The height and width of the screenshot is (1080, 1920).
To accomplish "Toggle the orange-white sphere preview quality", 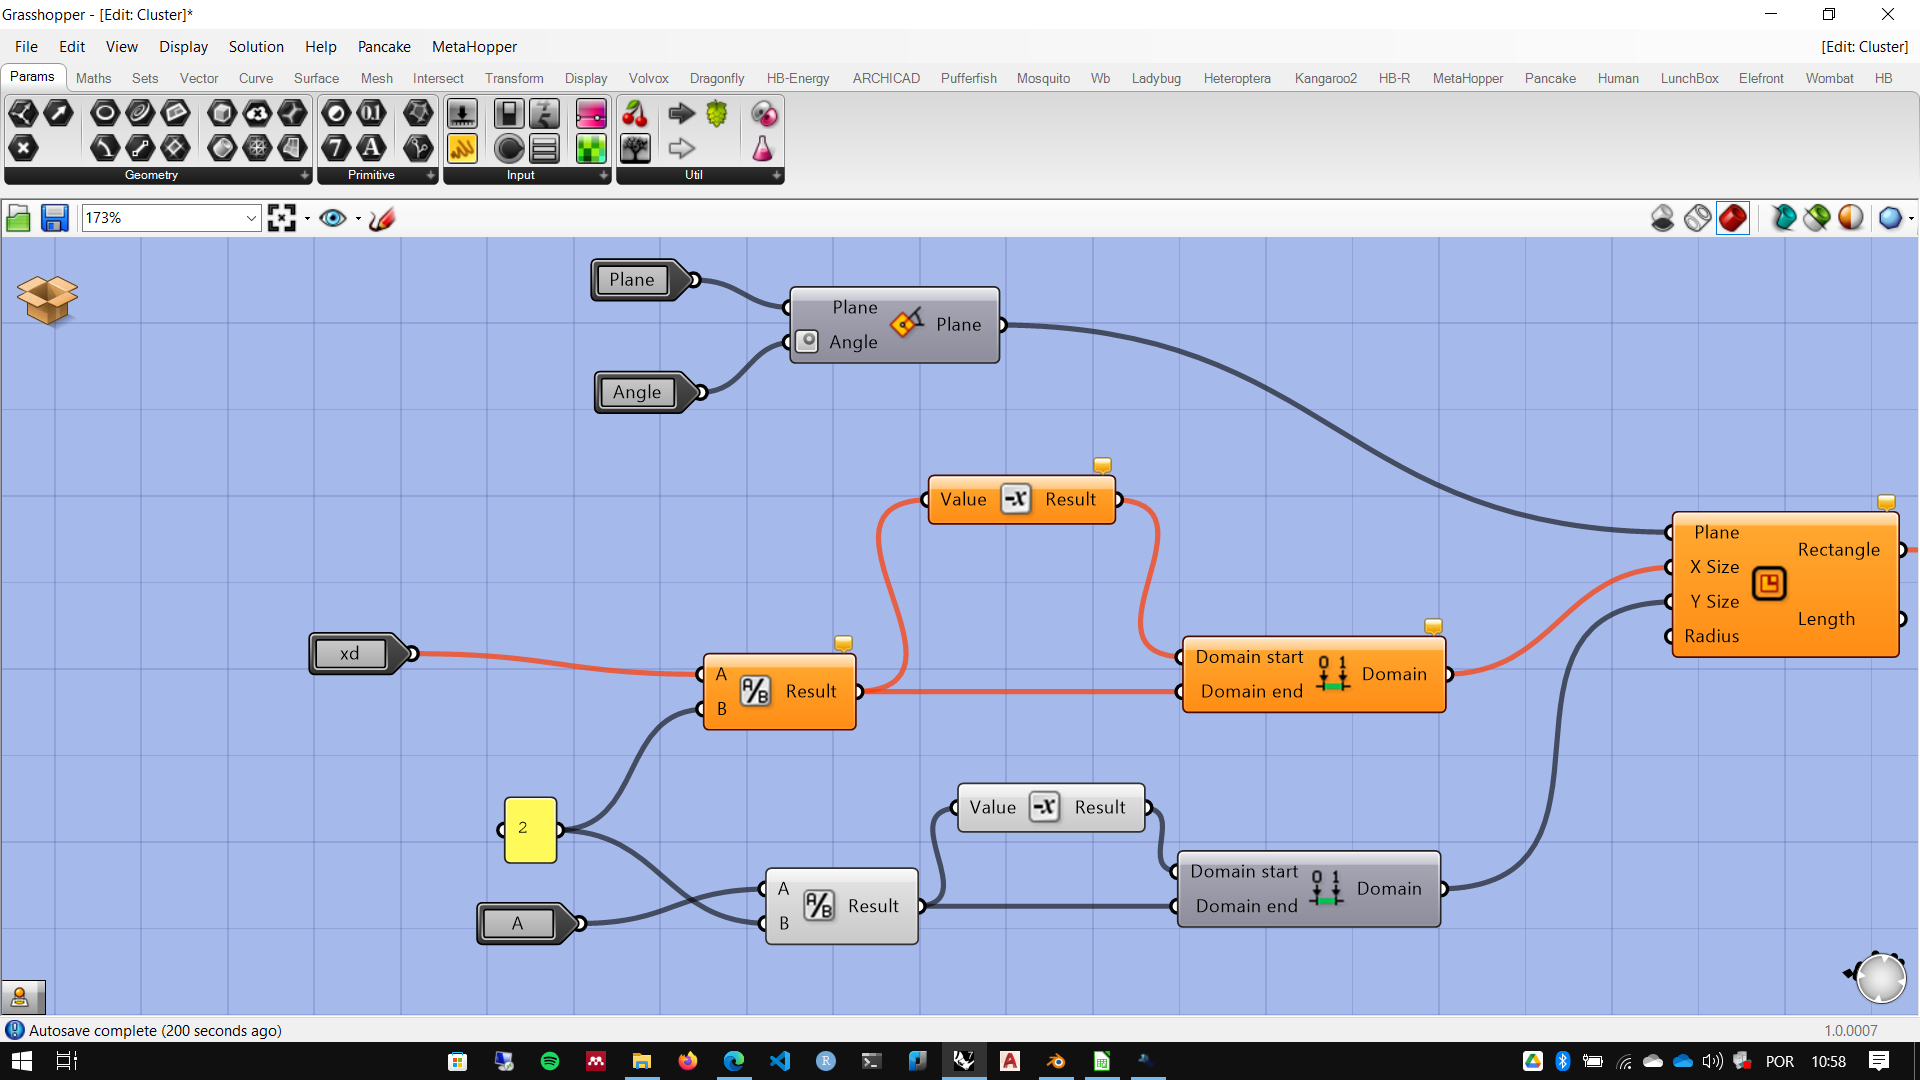I will coord(1851,218).
